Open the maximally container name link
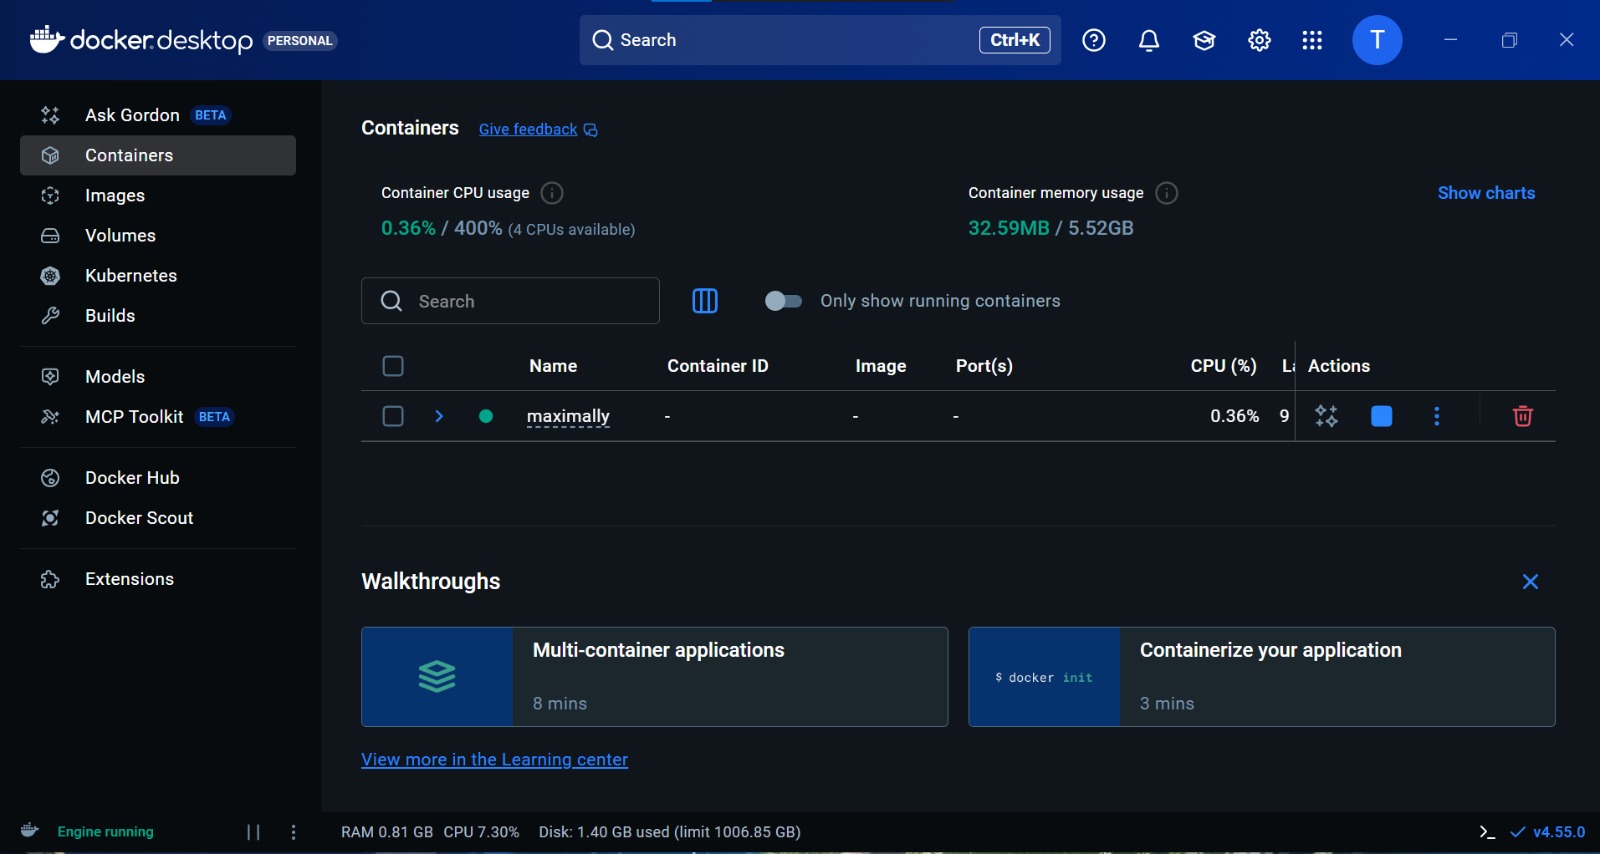Viewport: 1600px width, 854px height. (x=568, y=416)
